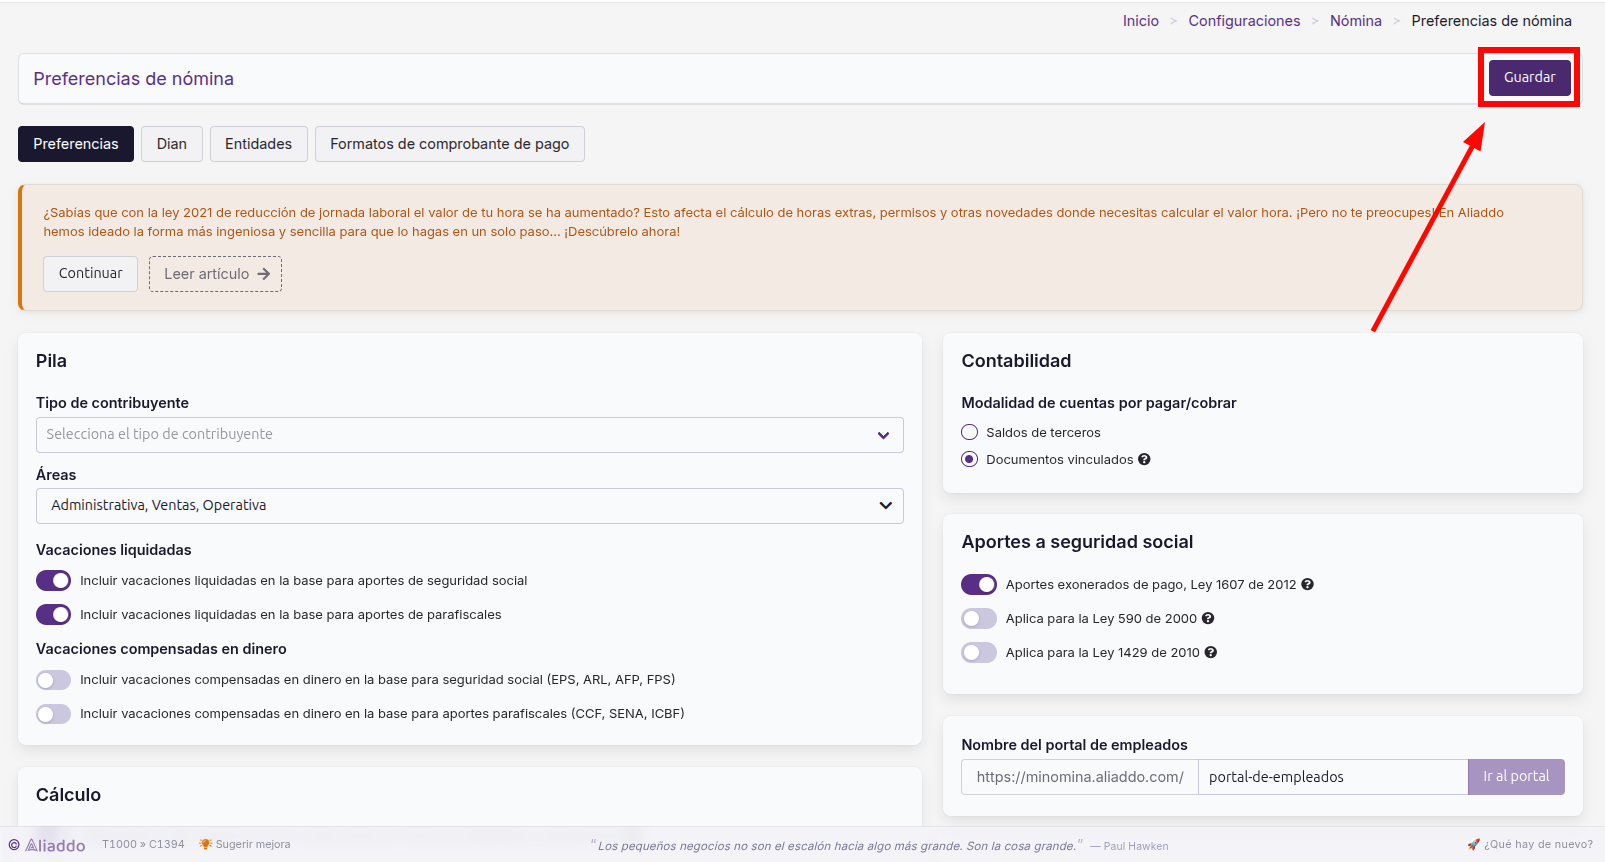Toggle vacaciones liquidadas for seguridad social base
1605x862 pixels.
click(54, 581)
